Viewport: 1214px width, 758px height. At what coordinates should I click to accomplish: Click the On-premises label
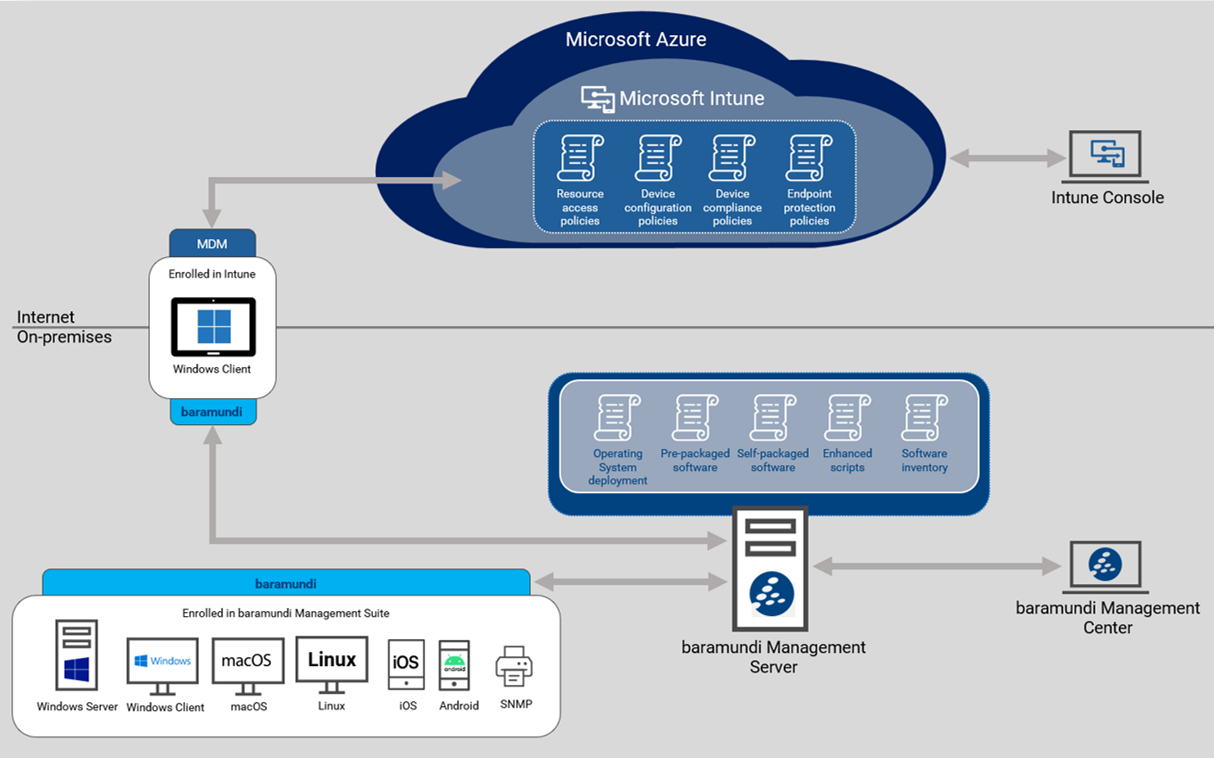[64, 337]
